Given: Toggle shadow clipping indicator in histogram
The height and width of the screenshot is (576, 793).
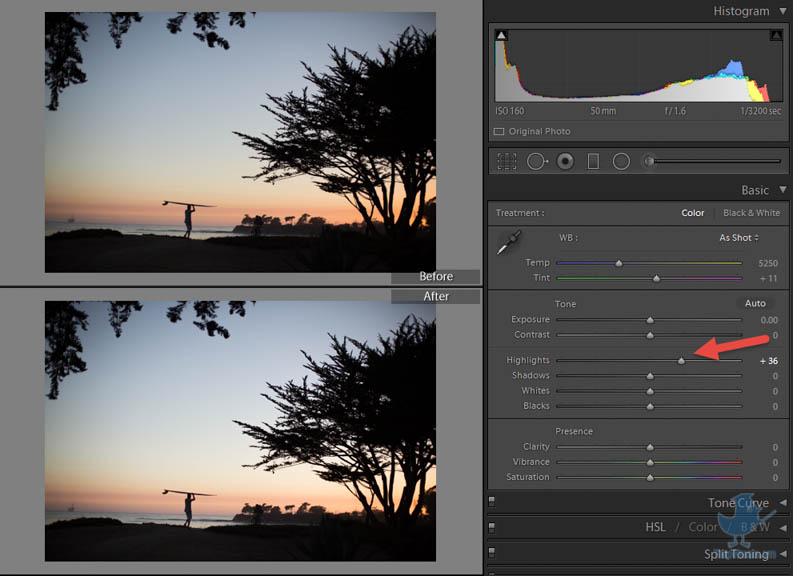Looking at the screenshot, I should coord(502,35).
